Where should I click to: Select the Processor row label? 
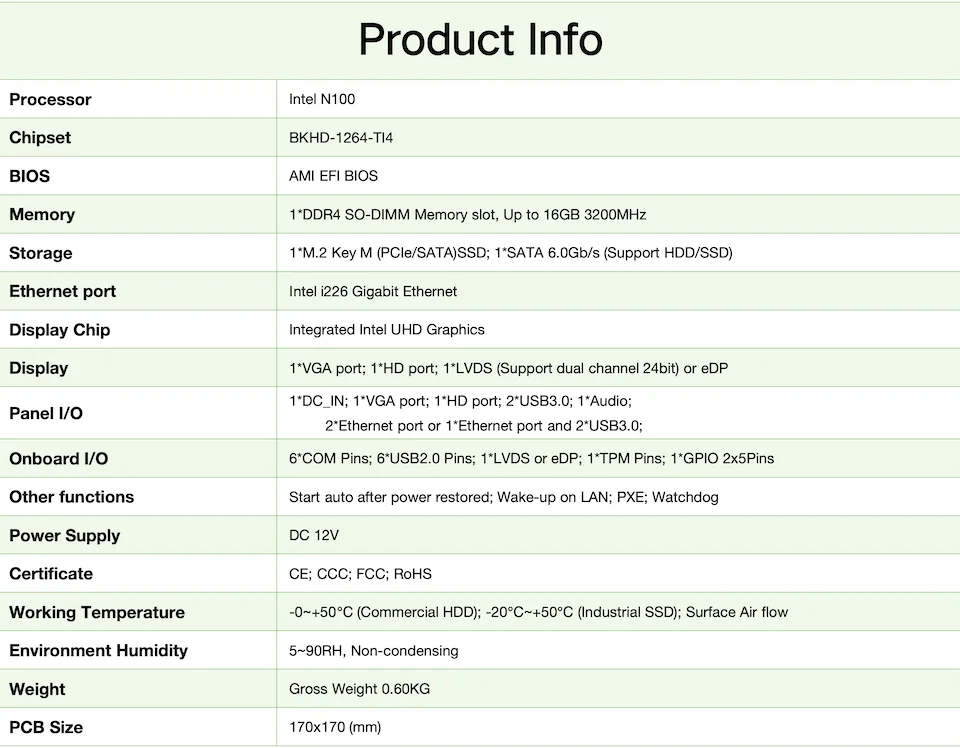coord(50,99)
